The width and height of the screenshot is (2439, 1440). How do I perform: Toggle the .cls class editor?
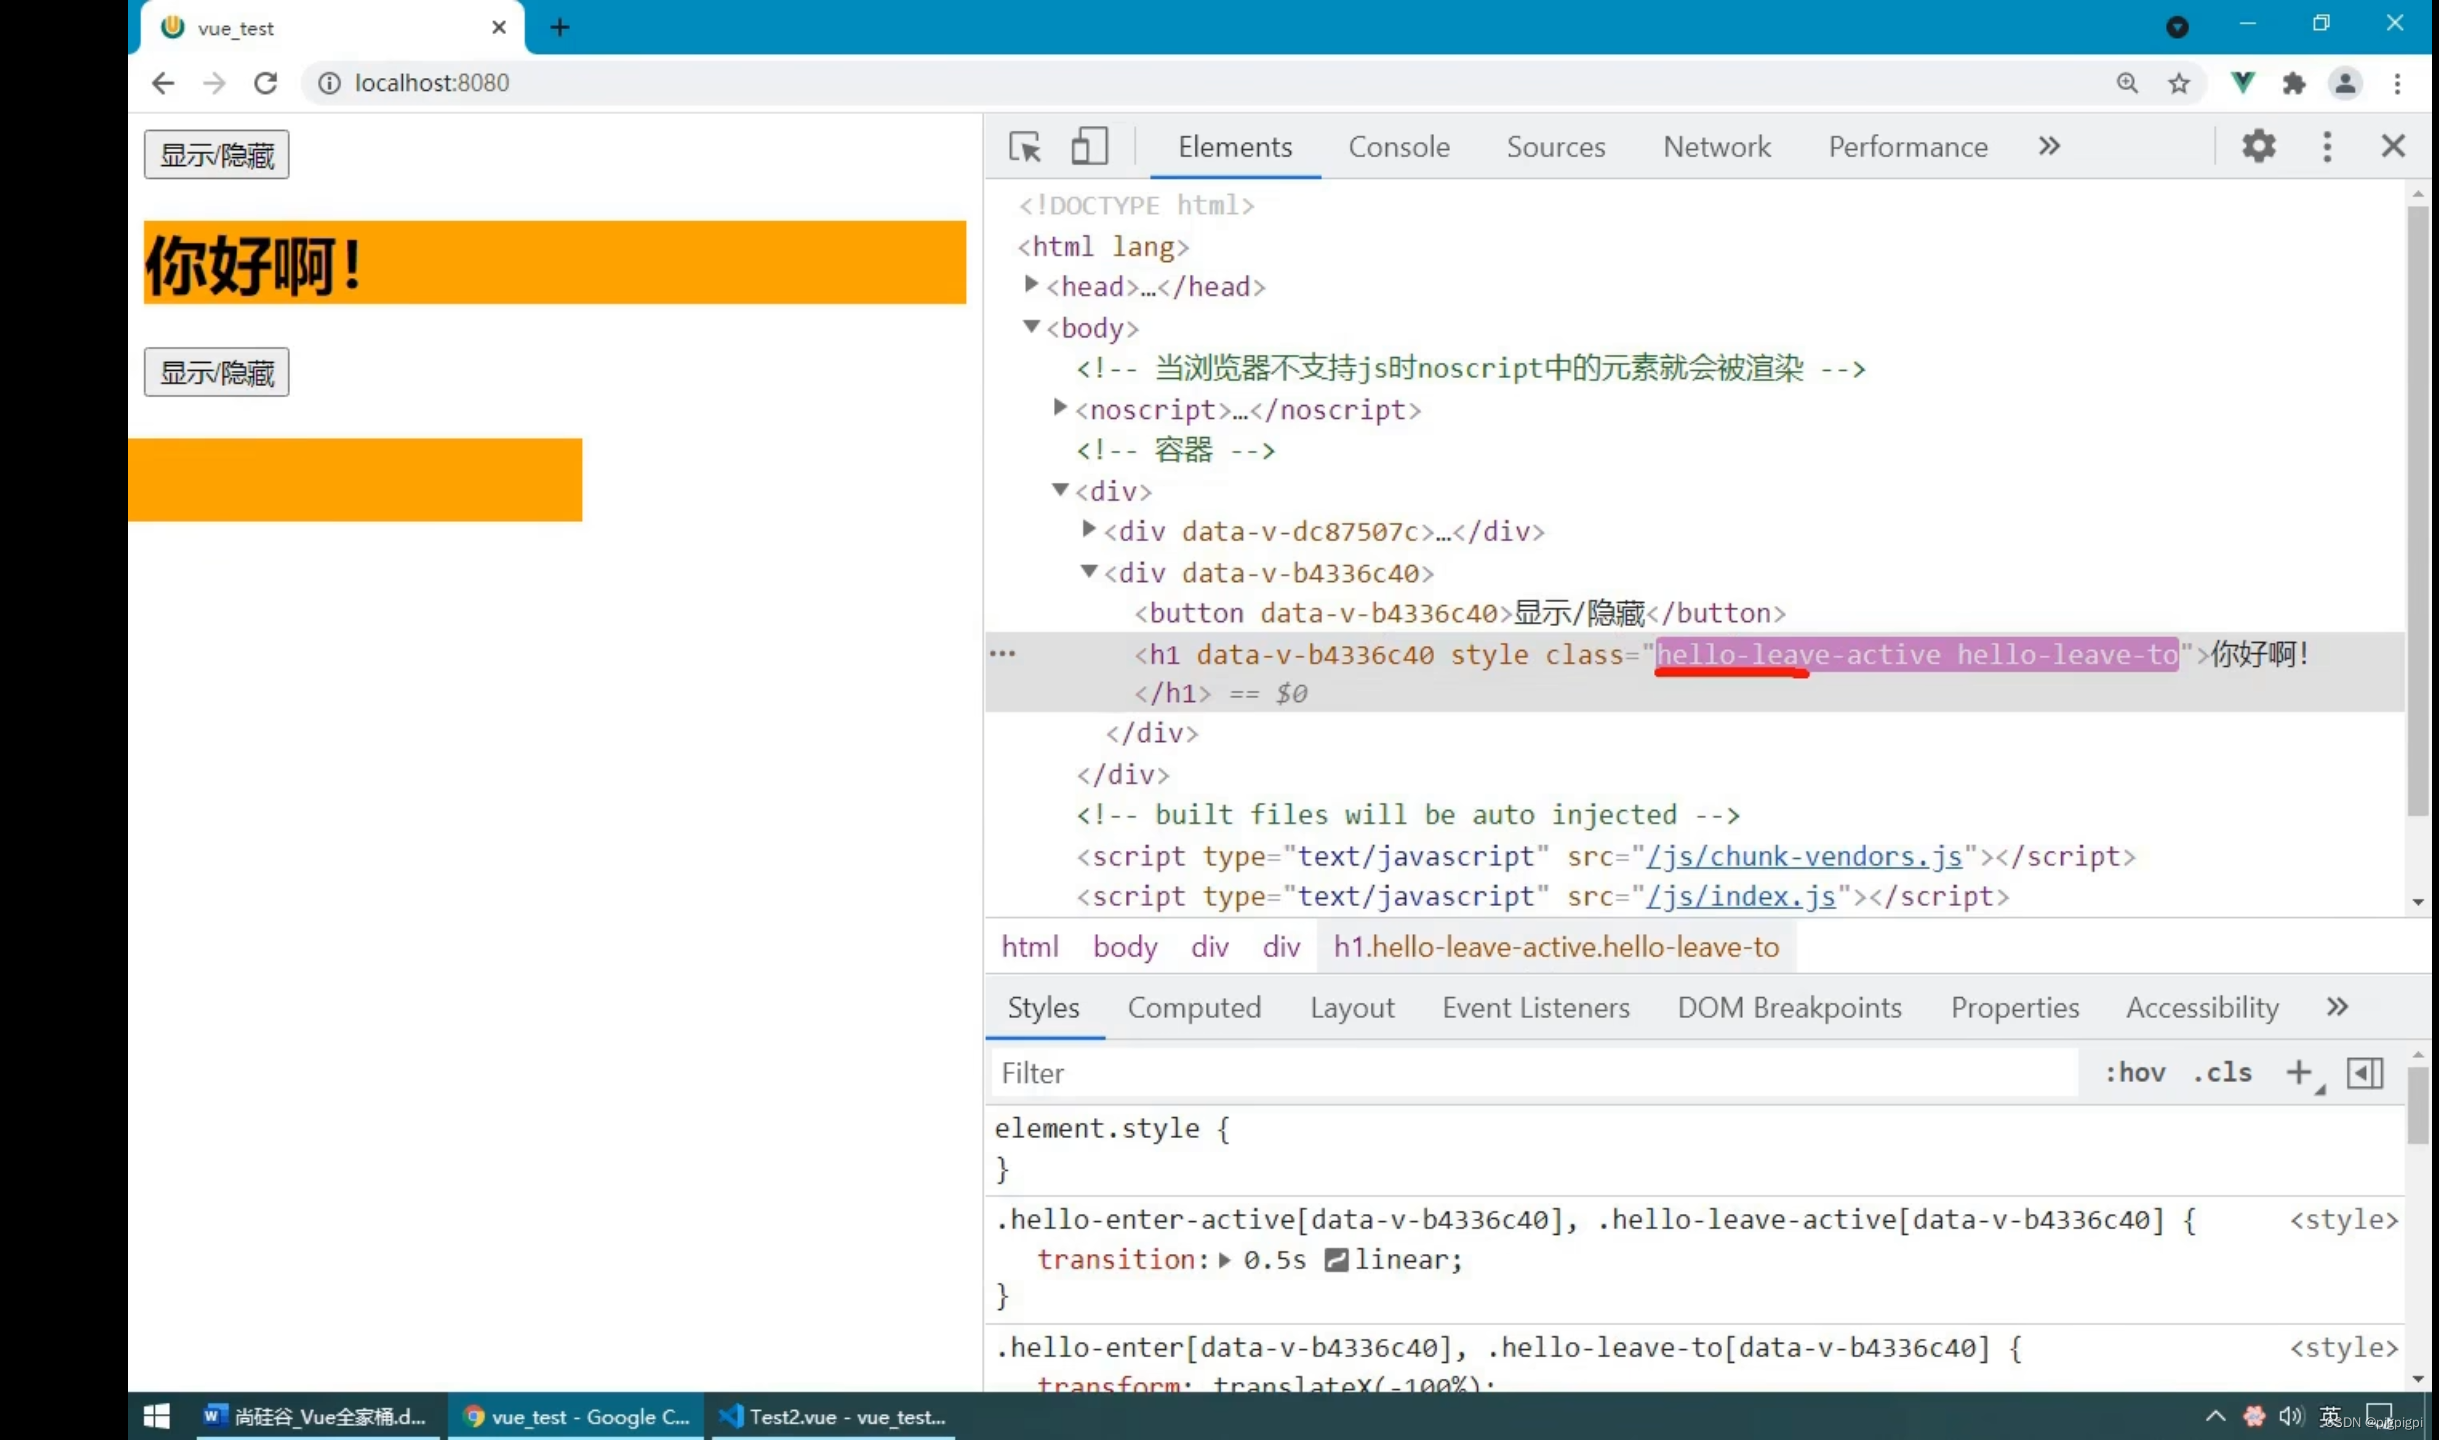click(2222, 1074)
